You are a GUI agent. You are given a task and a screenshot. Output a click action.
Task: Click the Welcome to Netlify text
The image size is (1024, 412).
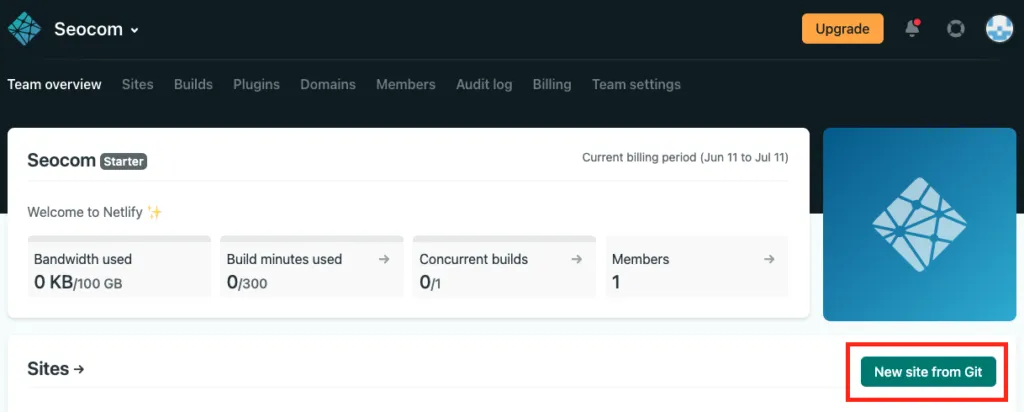(x=95, y=212)
